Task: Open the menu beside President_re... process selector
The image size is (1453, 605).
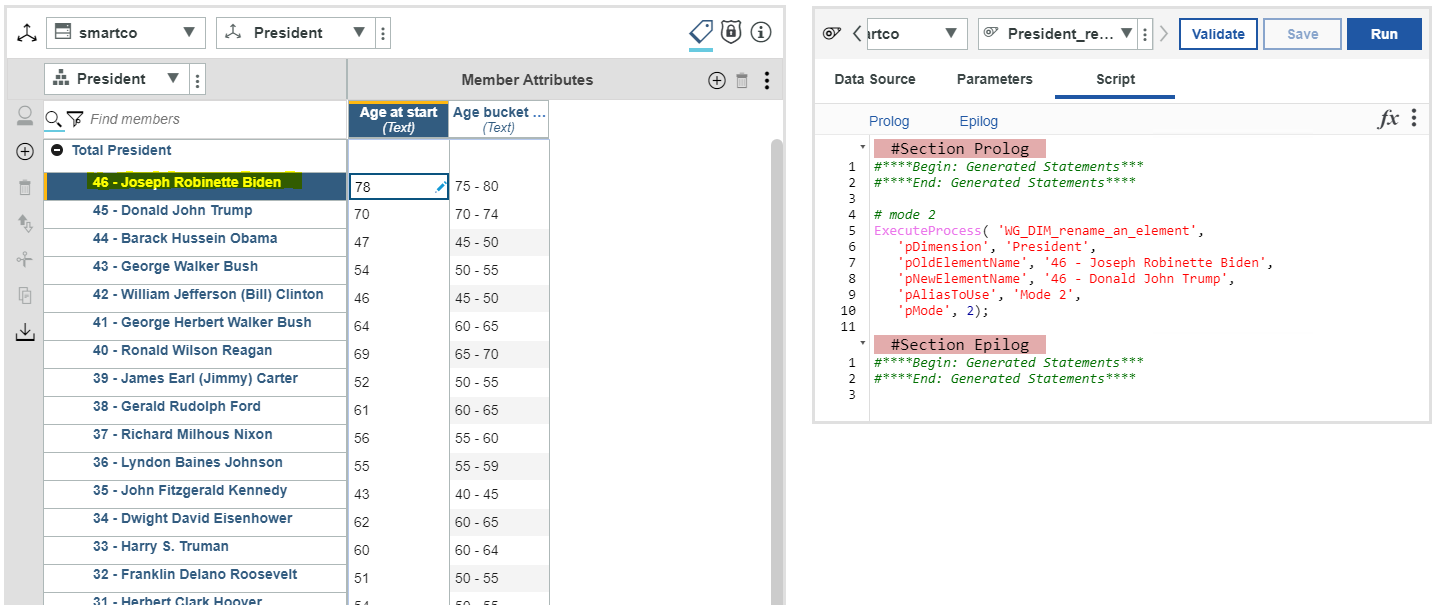Action: pyautogui.click(x=1146, y=33)
